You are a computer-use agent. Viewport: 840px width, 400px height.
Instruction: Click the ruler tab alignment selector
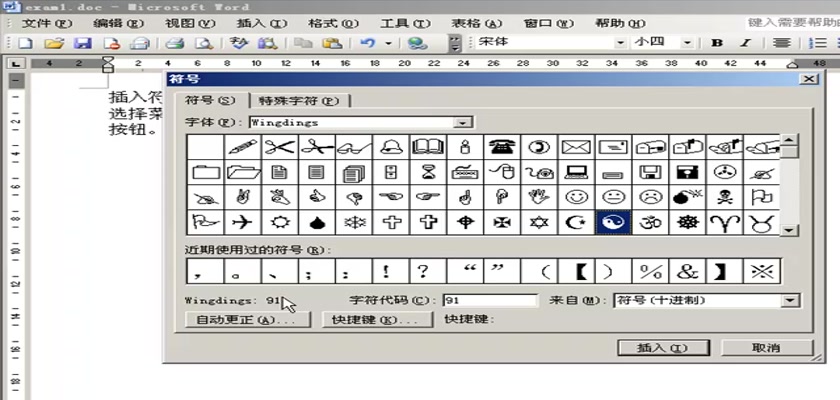(x=16, y=64)
